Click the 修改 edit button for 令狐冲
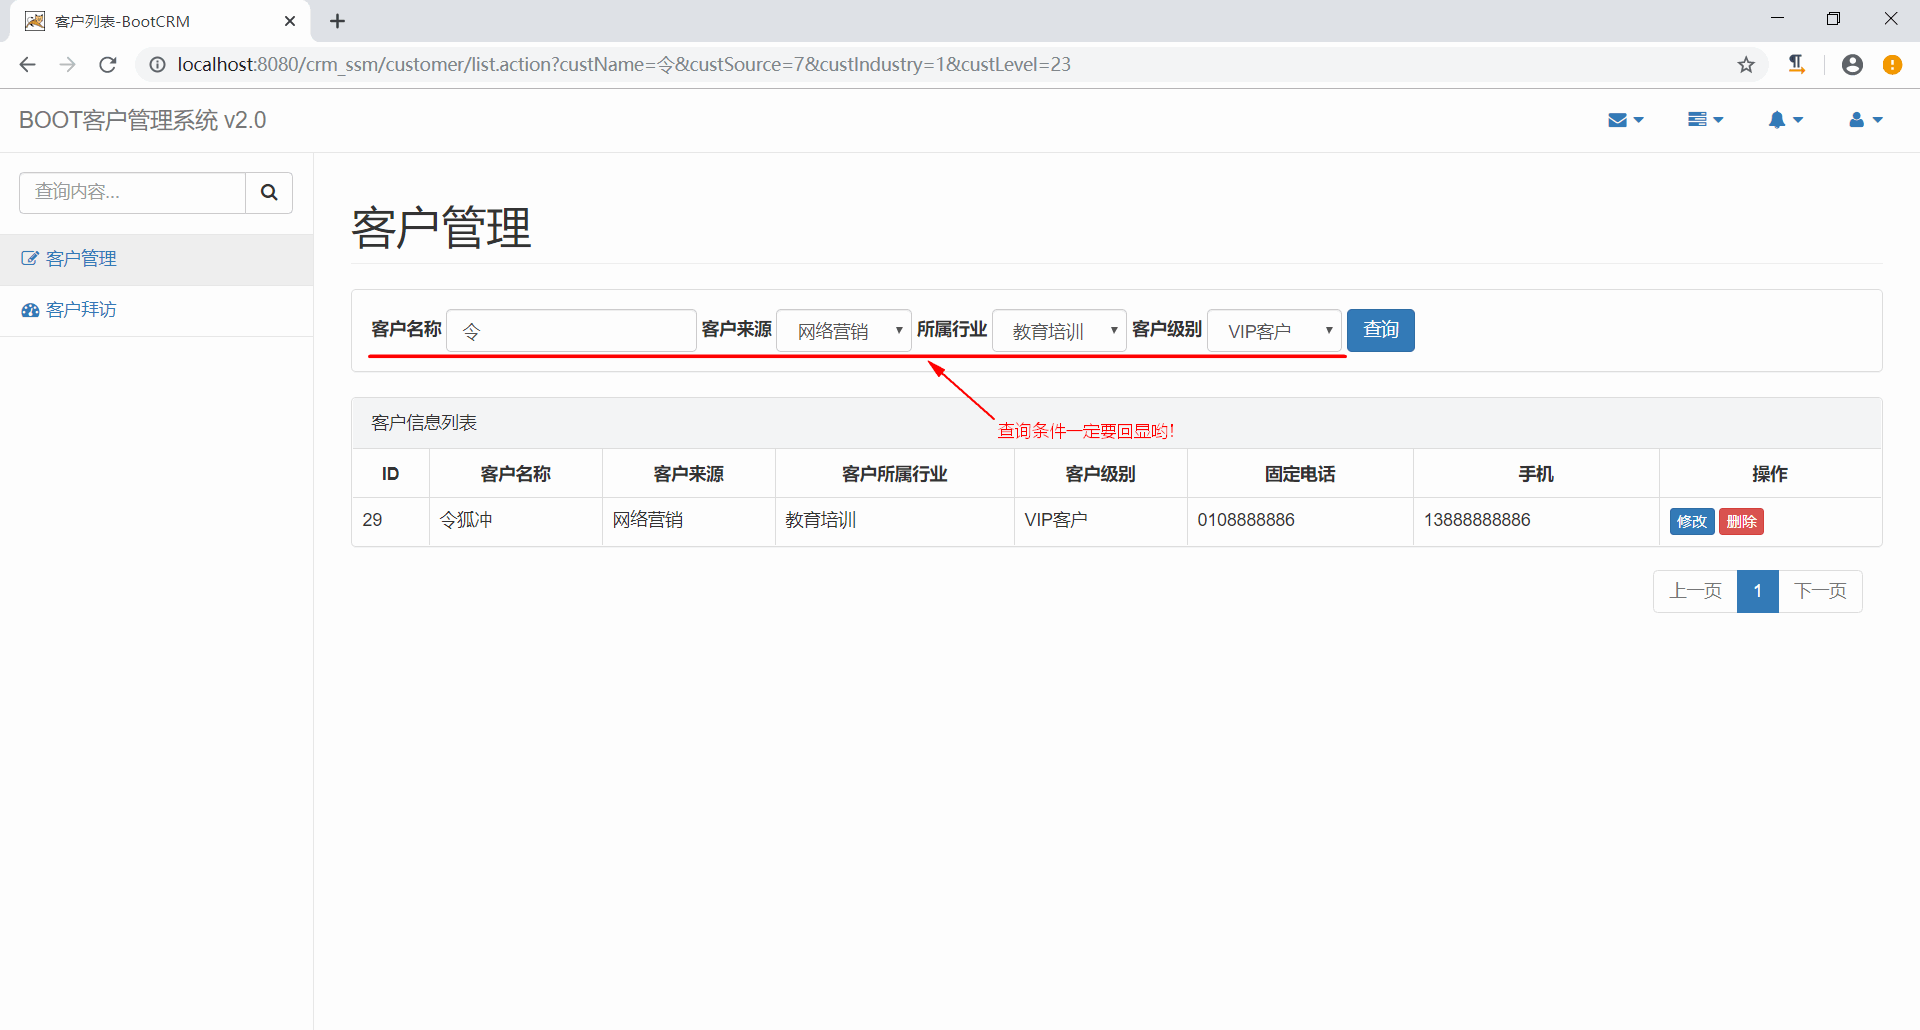This screenshot has height=1030, width=1920. (1691, 521)
